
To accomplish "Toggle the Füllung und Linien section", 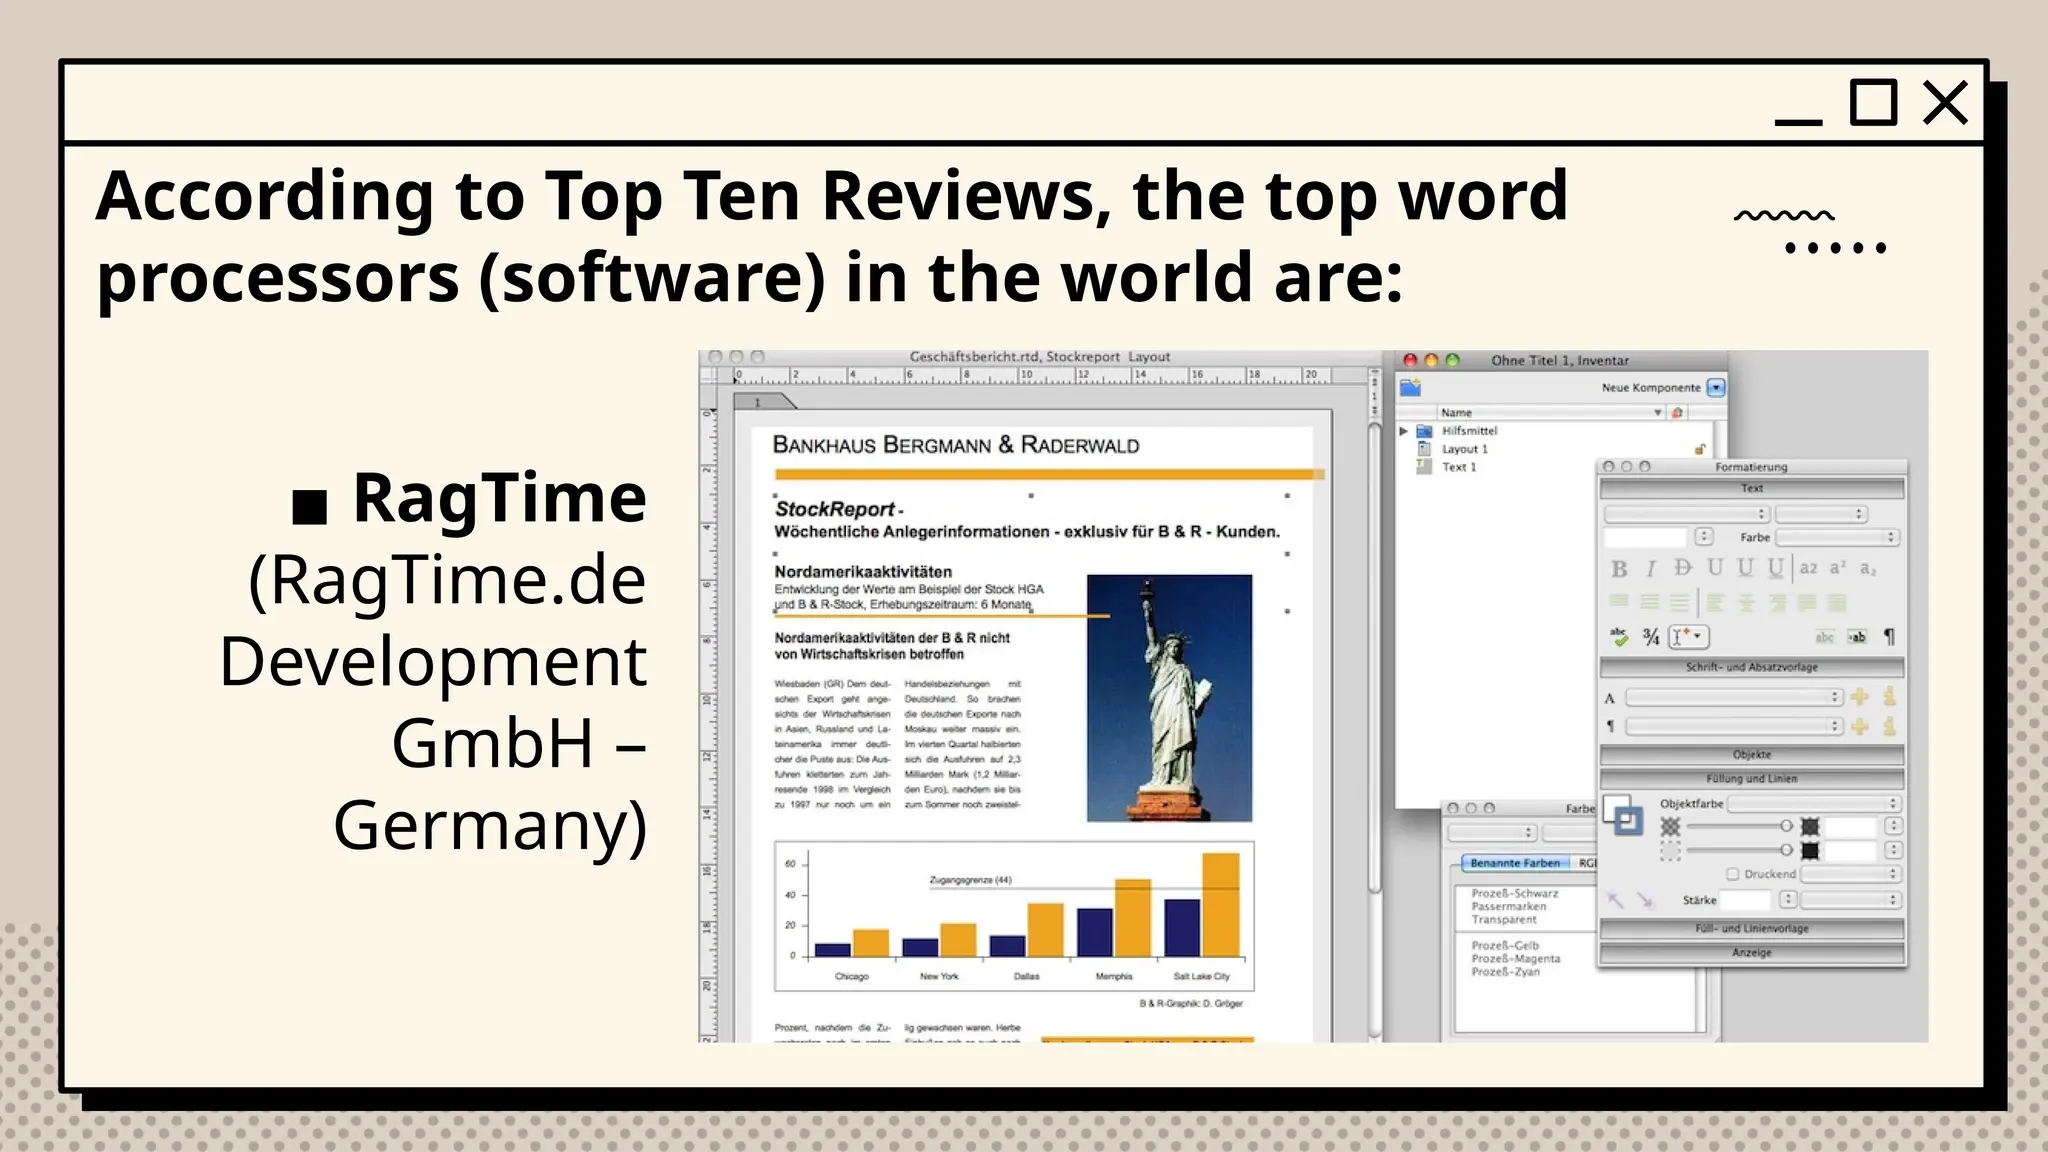I will click(1752, 779).
